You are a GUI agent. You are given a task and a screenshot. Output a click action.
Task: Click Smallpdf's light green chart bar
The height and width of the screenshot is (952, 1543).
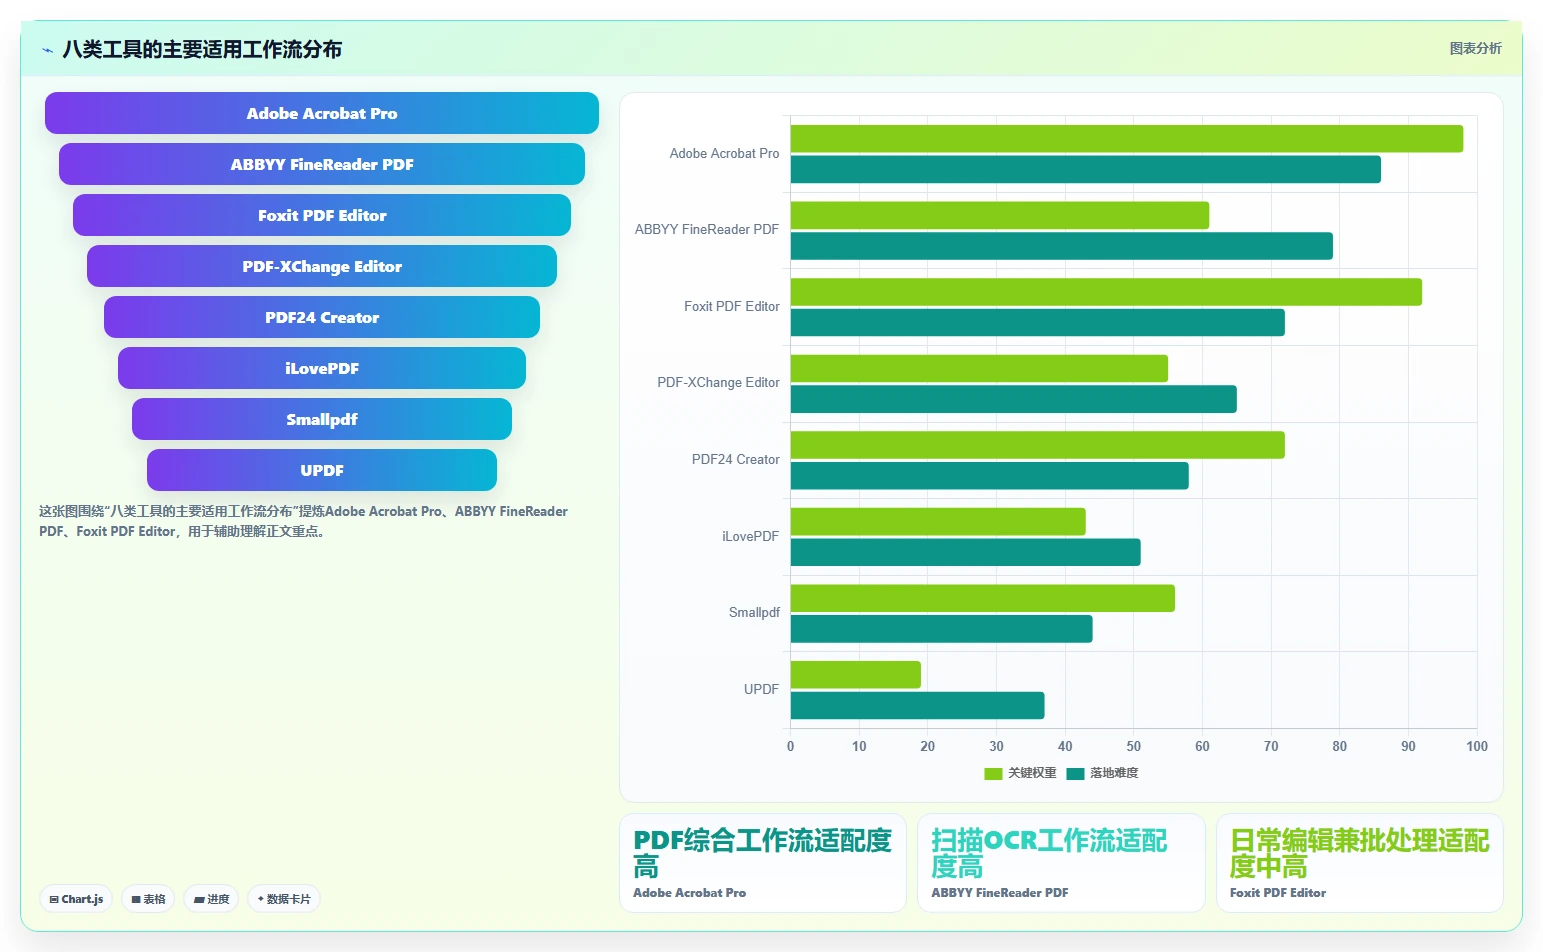click(983, 598)
